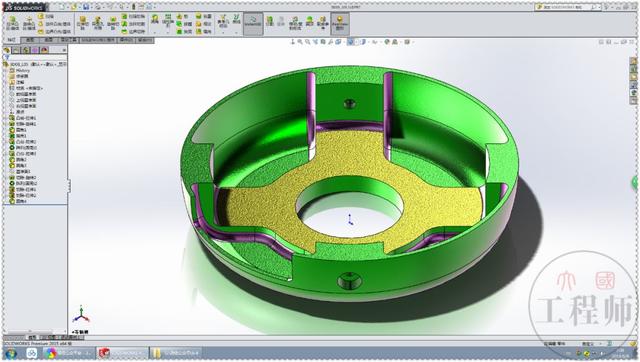Expand the Boss-Extrude1 feature node

[x=5, y=118]
